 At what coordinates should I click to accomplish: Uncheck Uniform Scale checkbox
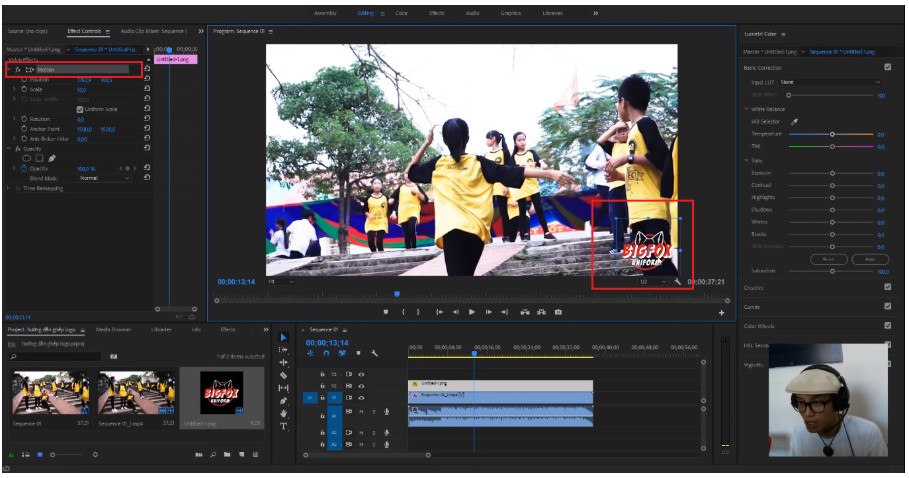click(80, 110)
